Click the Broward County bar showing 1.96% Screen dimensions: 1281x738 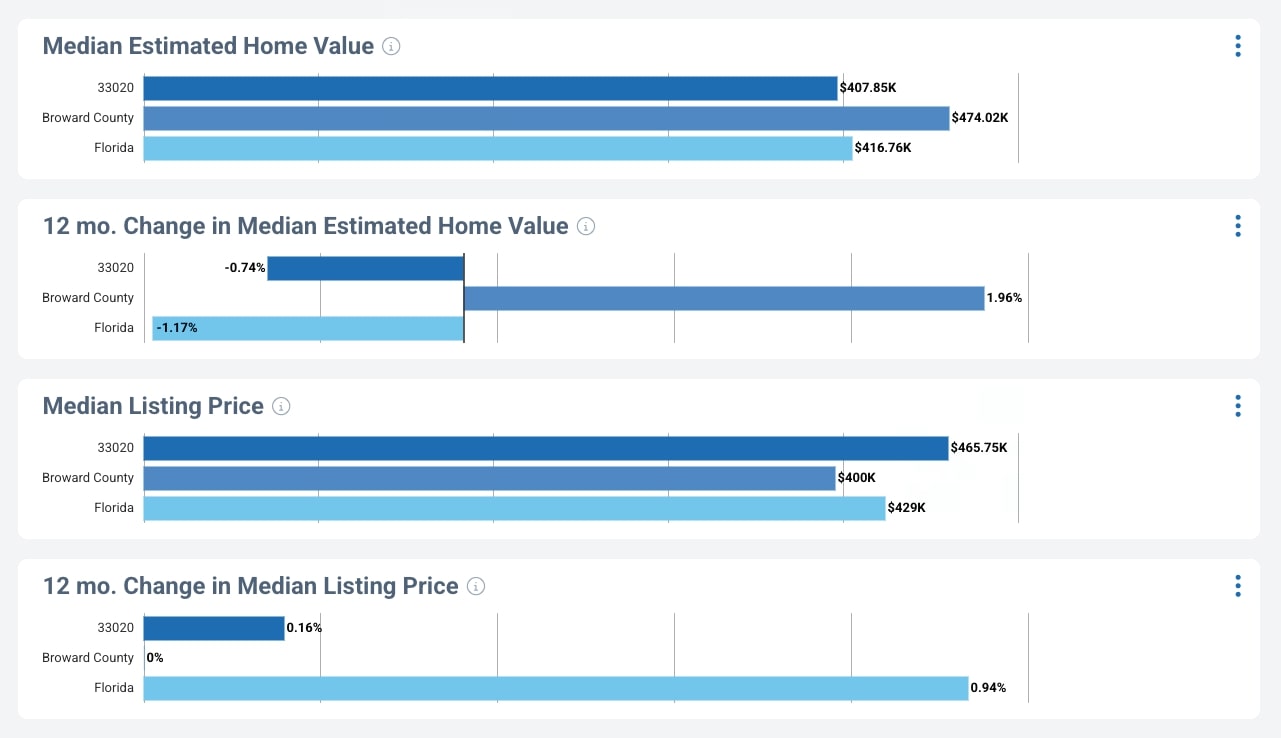point(724,298)
